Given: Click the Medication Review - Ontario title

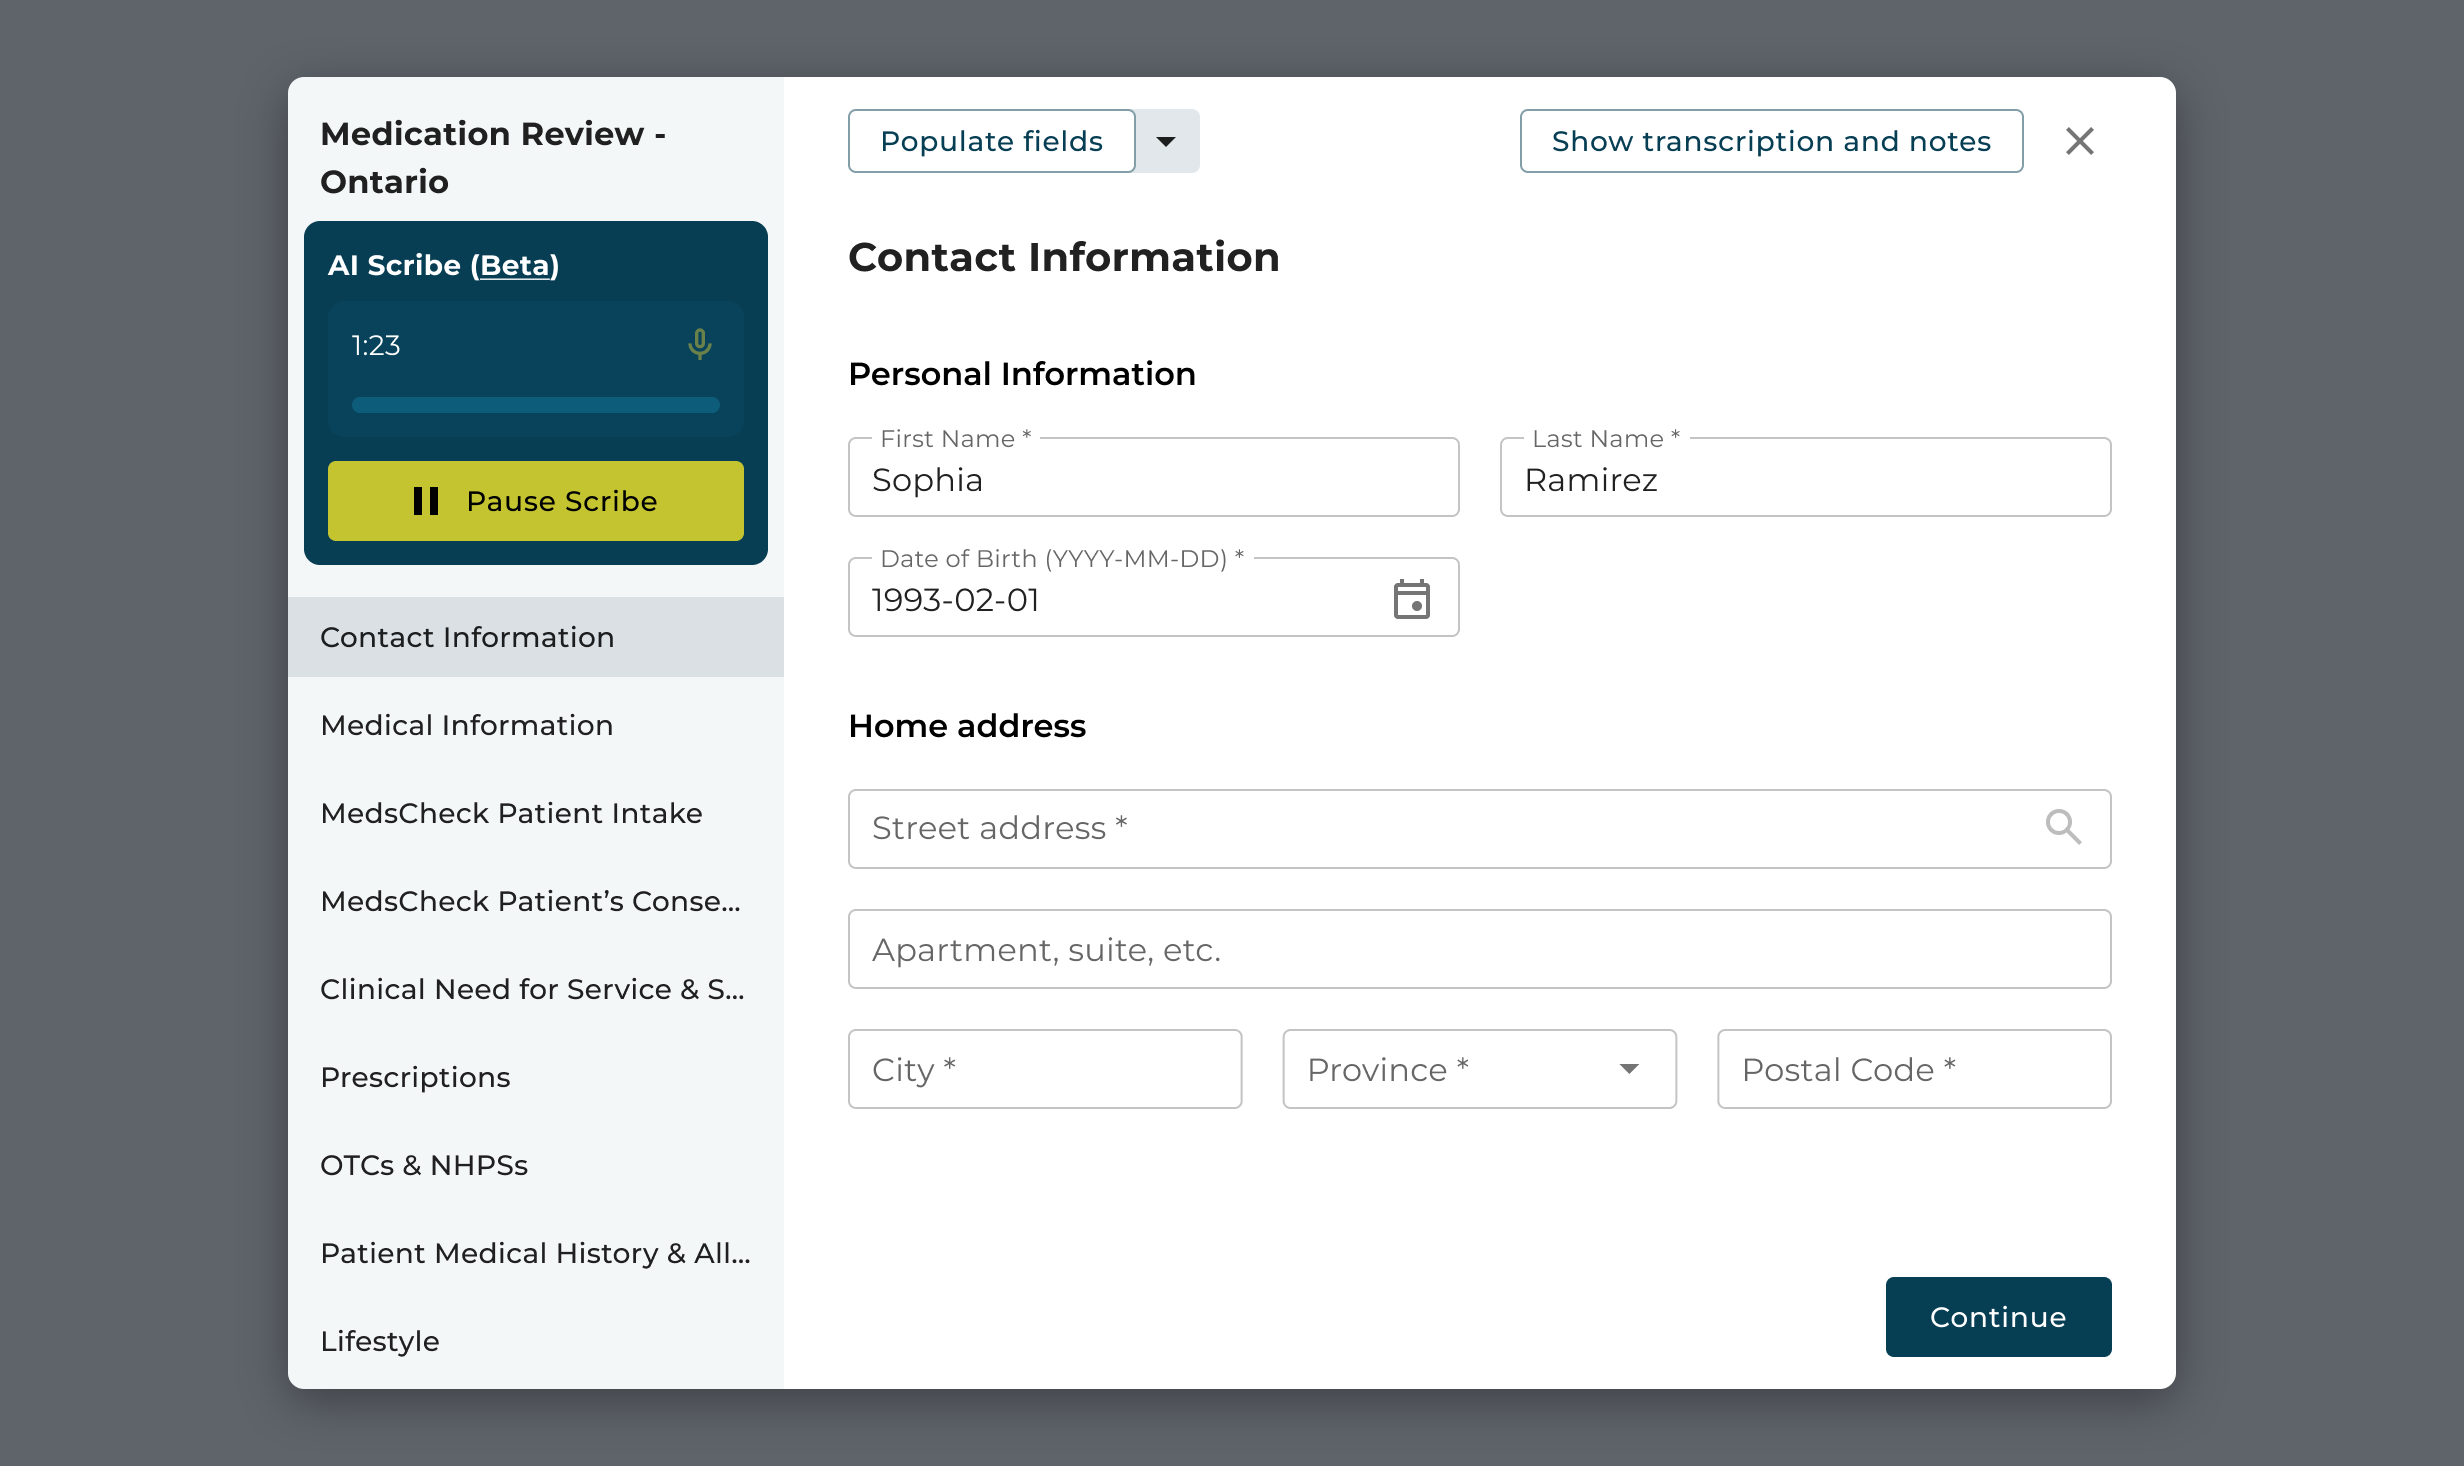Looking at the screenshot, I should 493,157.
